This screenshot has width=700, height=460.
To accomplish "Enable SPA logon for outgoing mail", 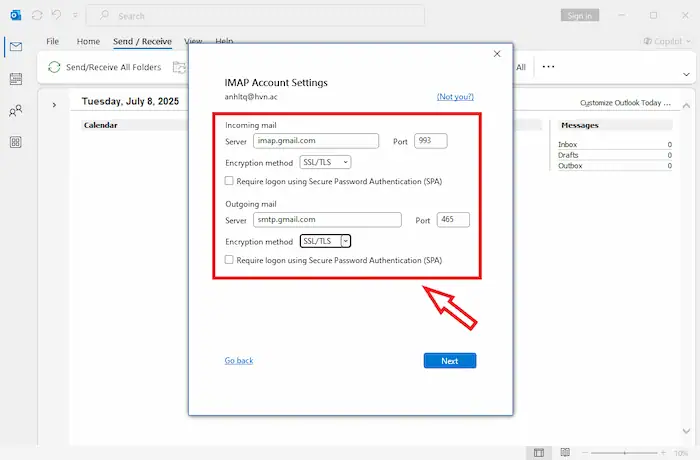I will tap(229, 259).
